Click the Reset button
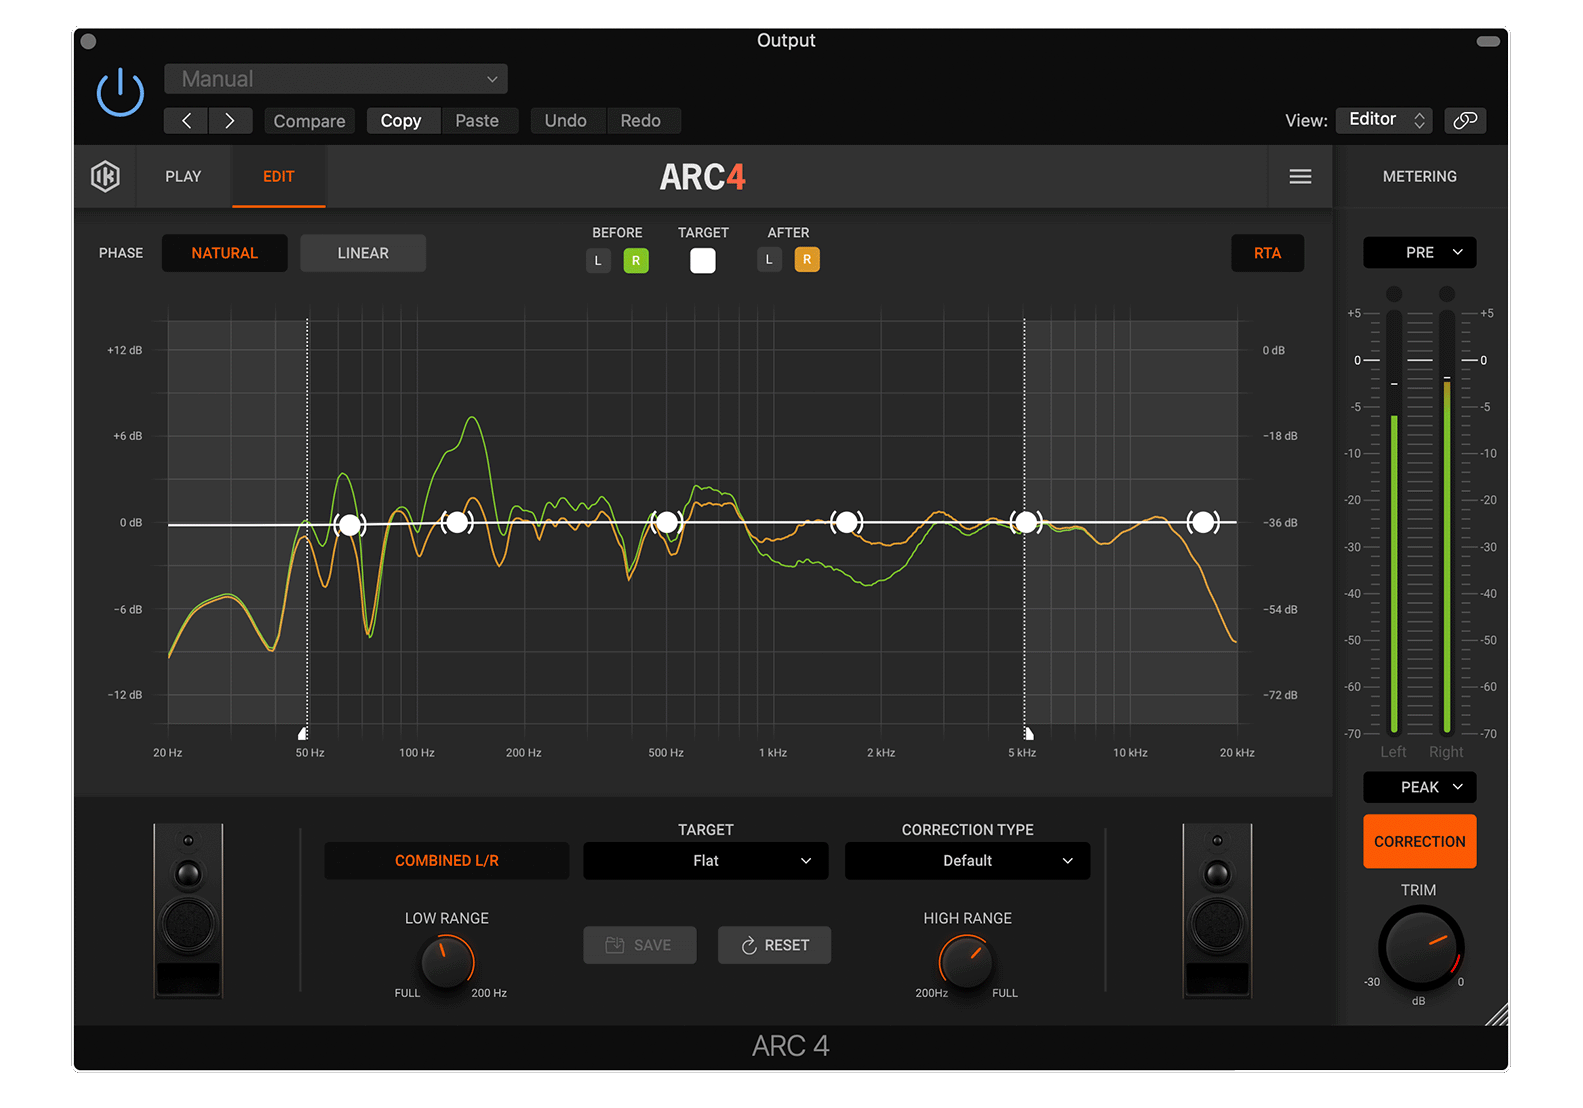The height and width of the screenshot is (1108, 1583). (x=775, y=945)
